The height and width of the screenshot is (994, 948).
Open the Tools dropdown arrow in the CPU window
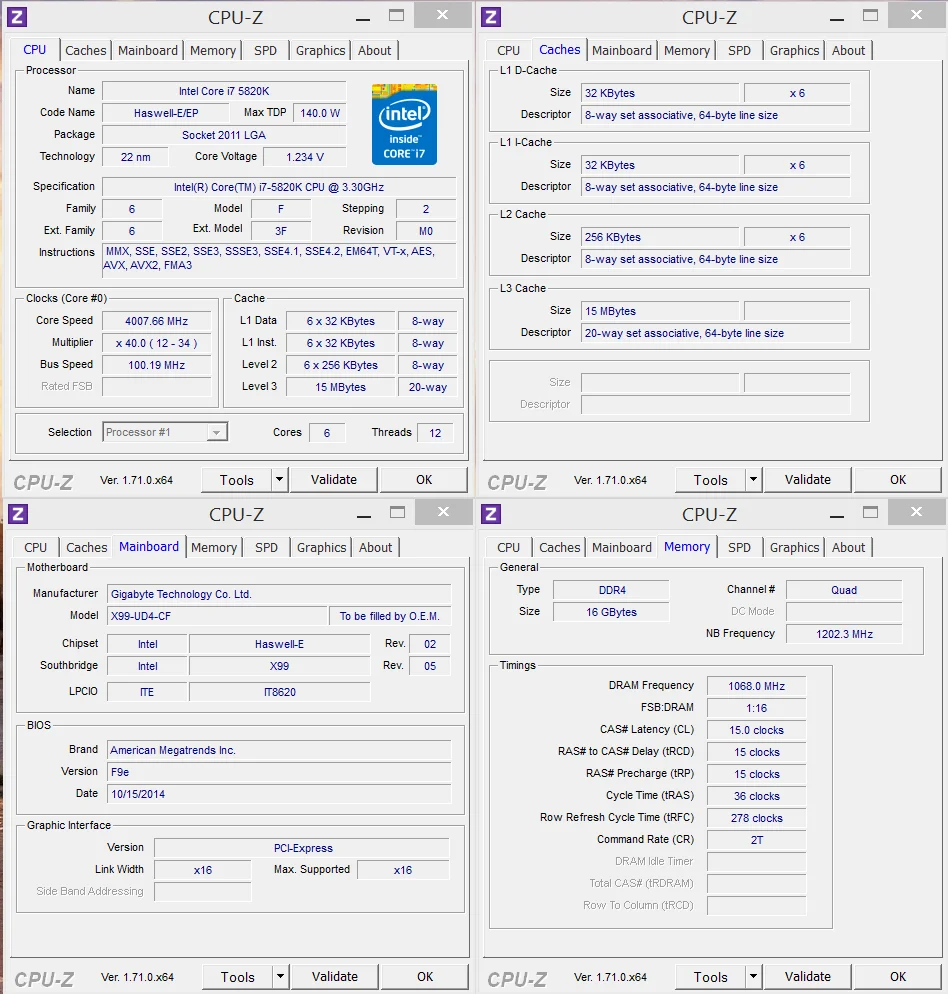[x=280, y=480]
